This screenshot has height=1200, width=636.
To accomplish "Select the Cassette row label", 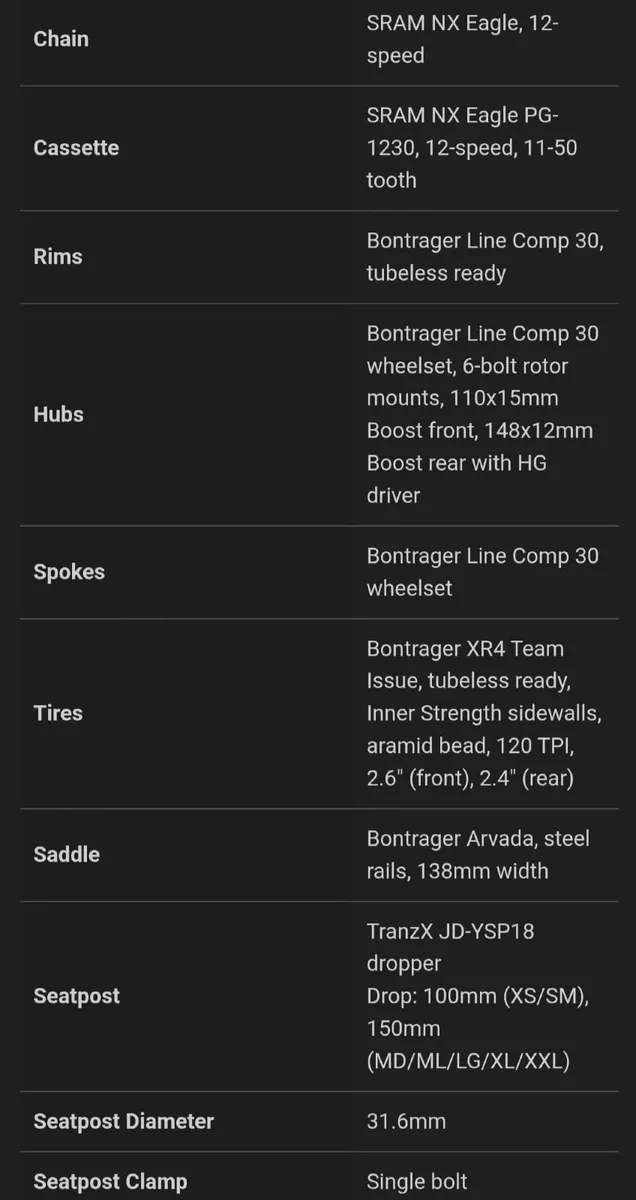I will click(x=76, y=147).
